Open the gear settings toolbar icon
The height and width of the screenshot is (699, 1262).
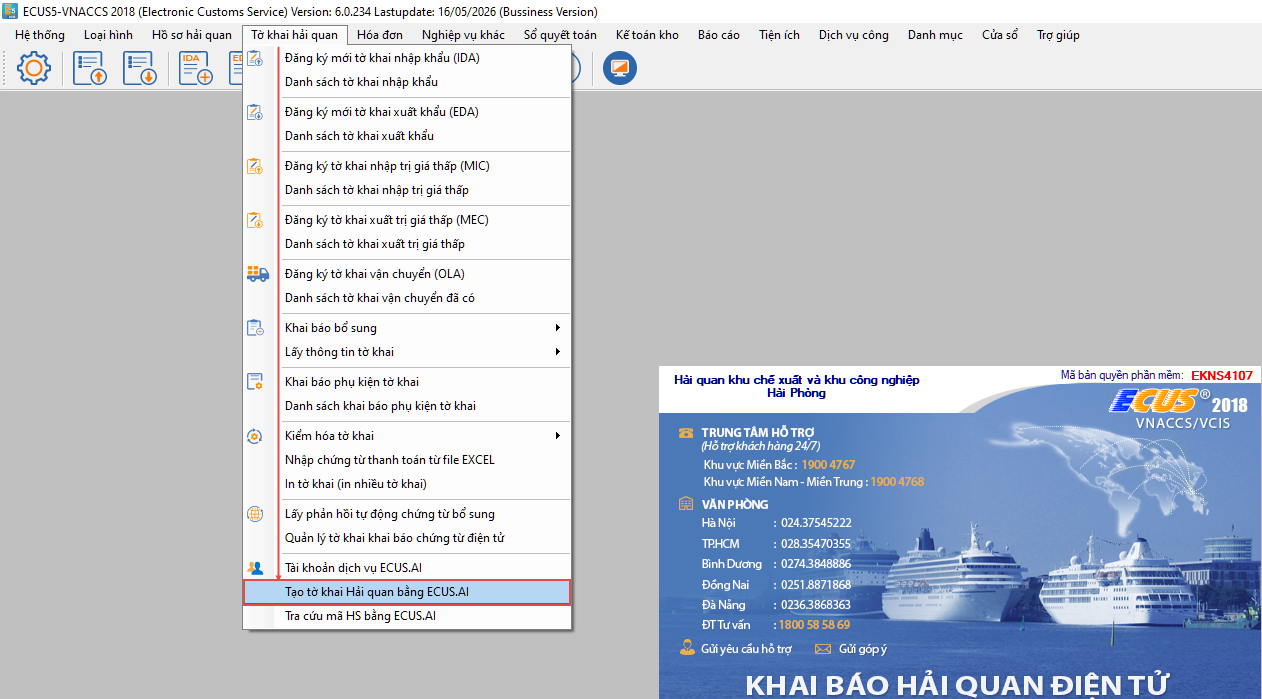click(x=34, y=68)
